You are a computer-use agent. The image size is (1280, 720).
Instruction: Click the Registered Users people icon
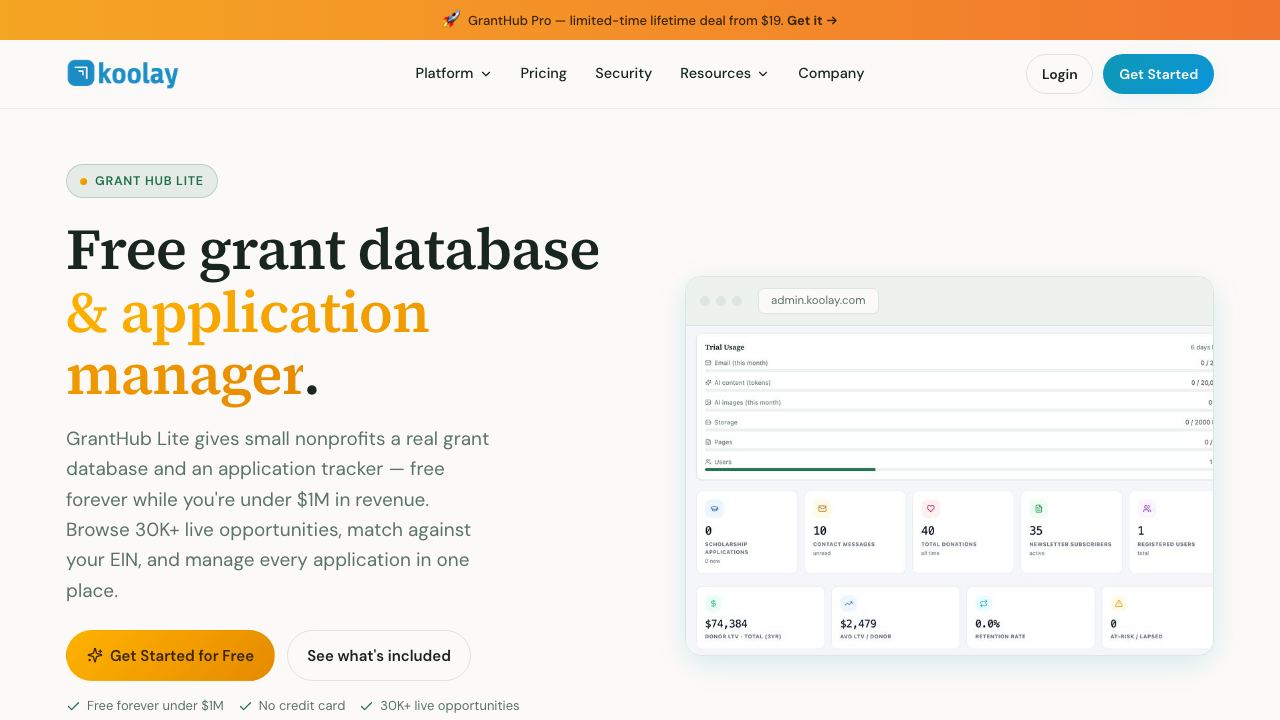pos(1146,508)
